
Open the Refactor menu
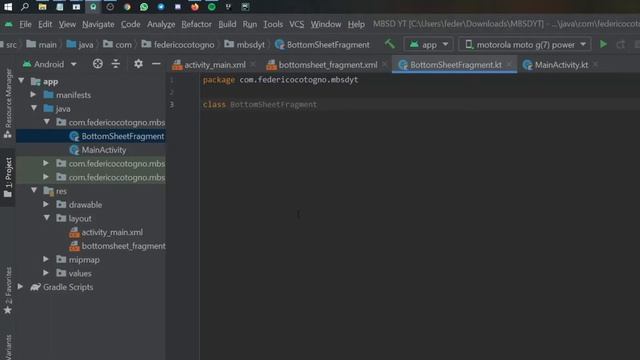196,24
